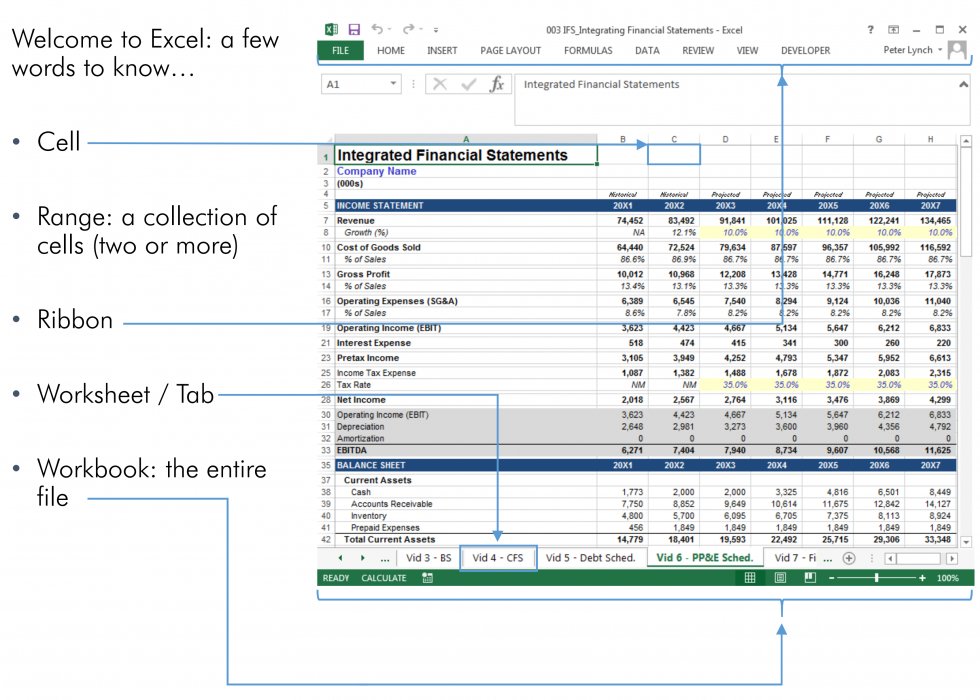The width and height of the screenshot is (980, 700).
Task: Switch to Normal view in status bar
Action: coord(750,578)
